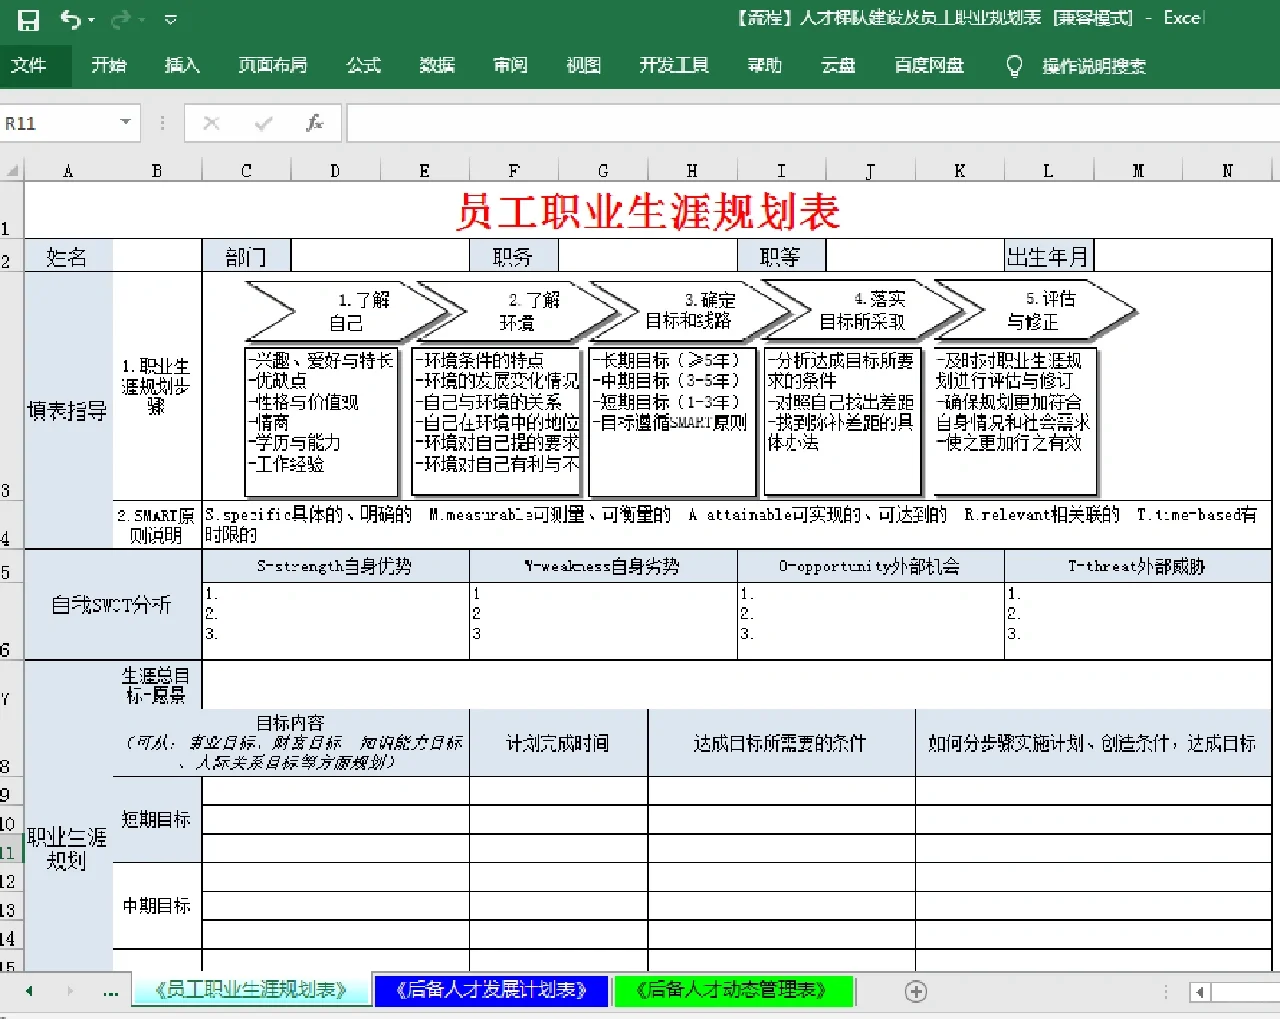Viewport: 1280px width, 1019px height.
Task: Click the O-opportunity外部机会 header cell
Action: (x=870, y=566)
